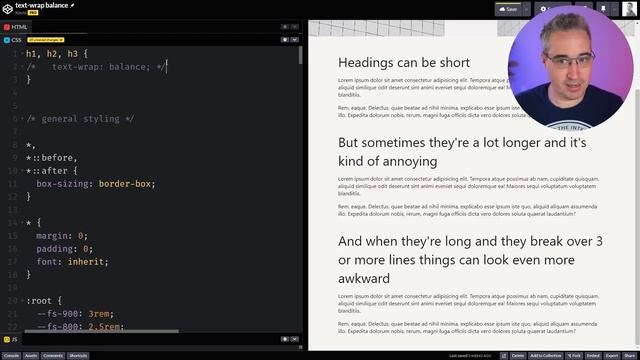The width and height of the screenshot is (640, 360).
Task: Pin this pen with pushpin icon
Action: coord(603,9)
